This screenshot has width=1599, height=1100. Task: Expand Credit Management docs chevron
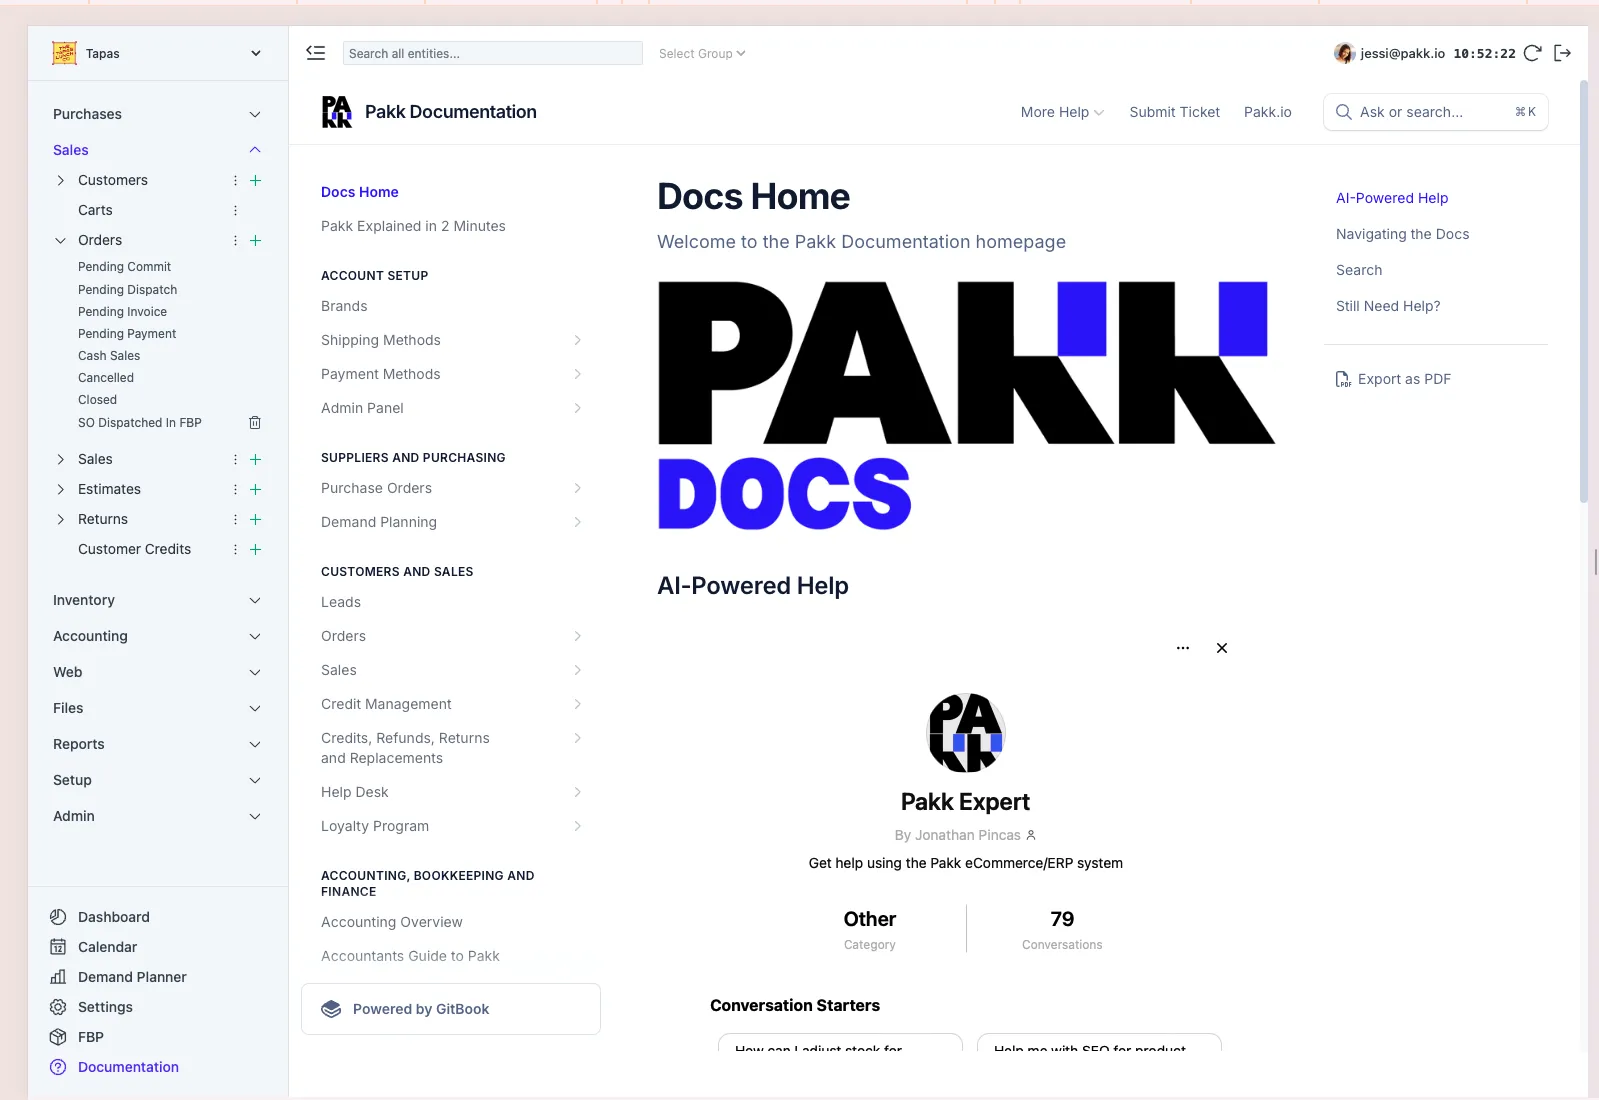(x=577, y=704)
